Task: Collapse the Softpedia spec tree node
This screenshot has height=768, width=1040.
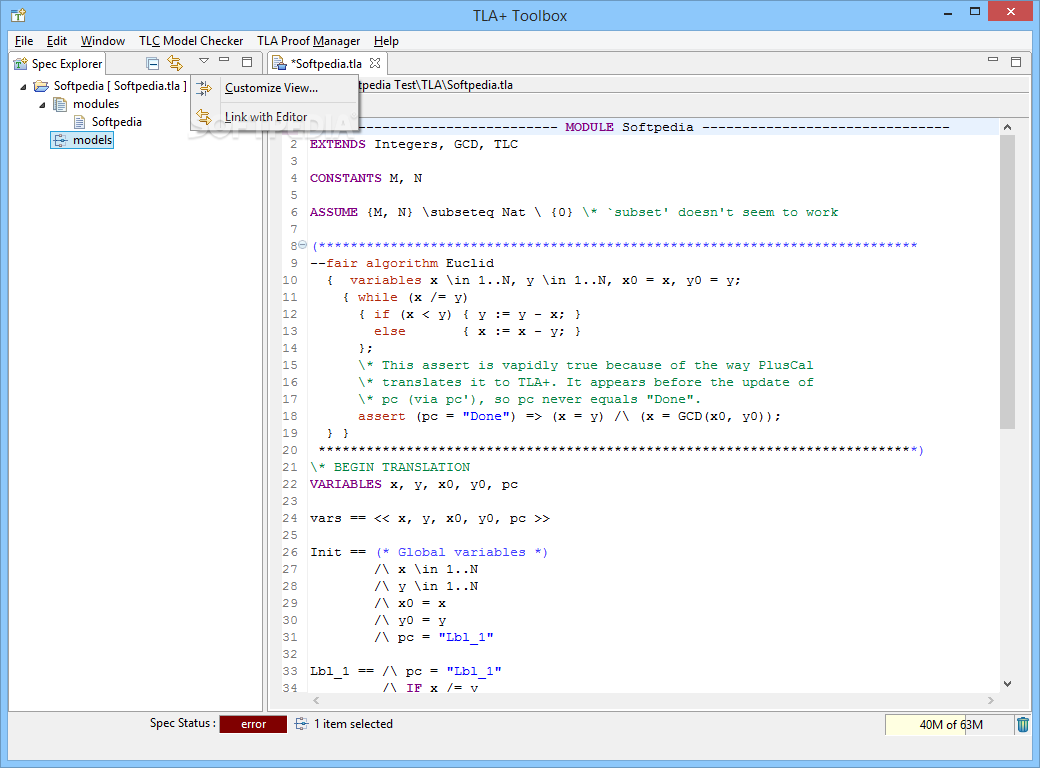Action: tap(23, 86)
